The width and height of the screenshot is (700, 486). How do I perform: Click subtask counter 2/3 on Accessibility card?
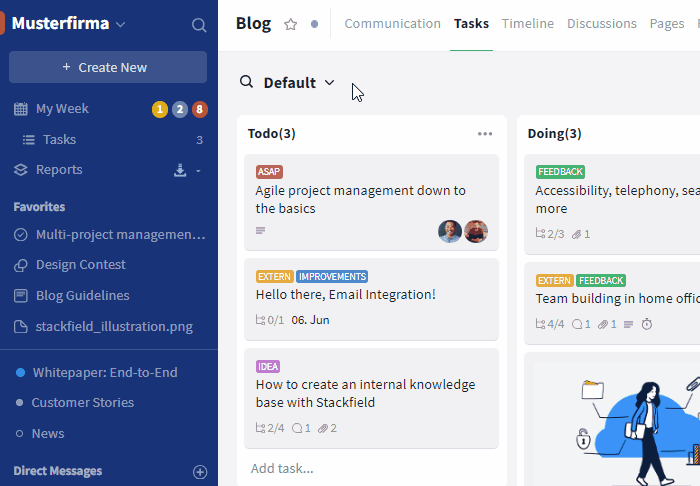point(550,234)
